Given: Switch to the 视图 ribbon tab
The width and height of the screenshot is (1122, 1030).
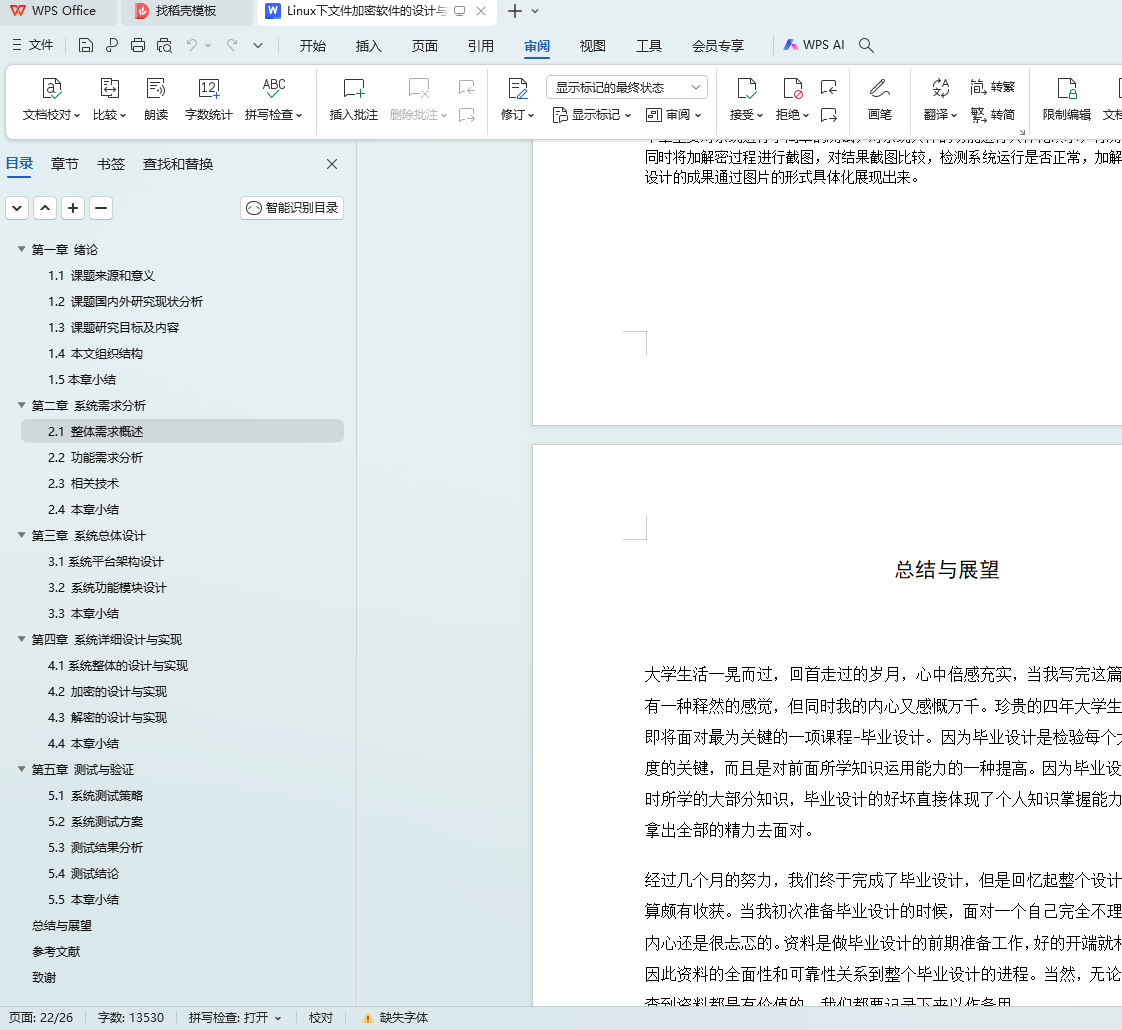Looking at the screenshot, I should (592, 46).
